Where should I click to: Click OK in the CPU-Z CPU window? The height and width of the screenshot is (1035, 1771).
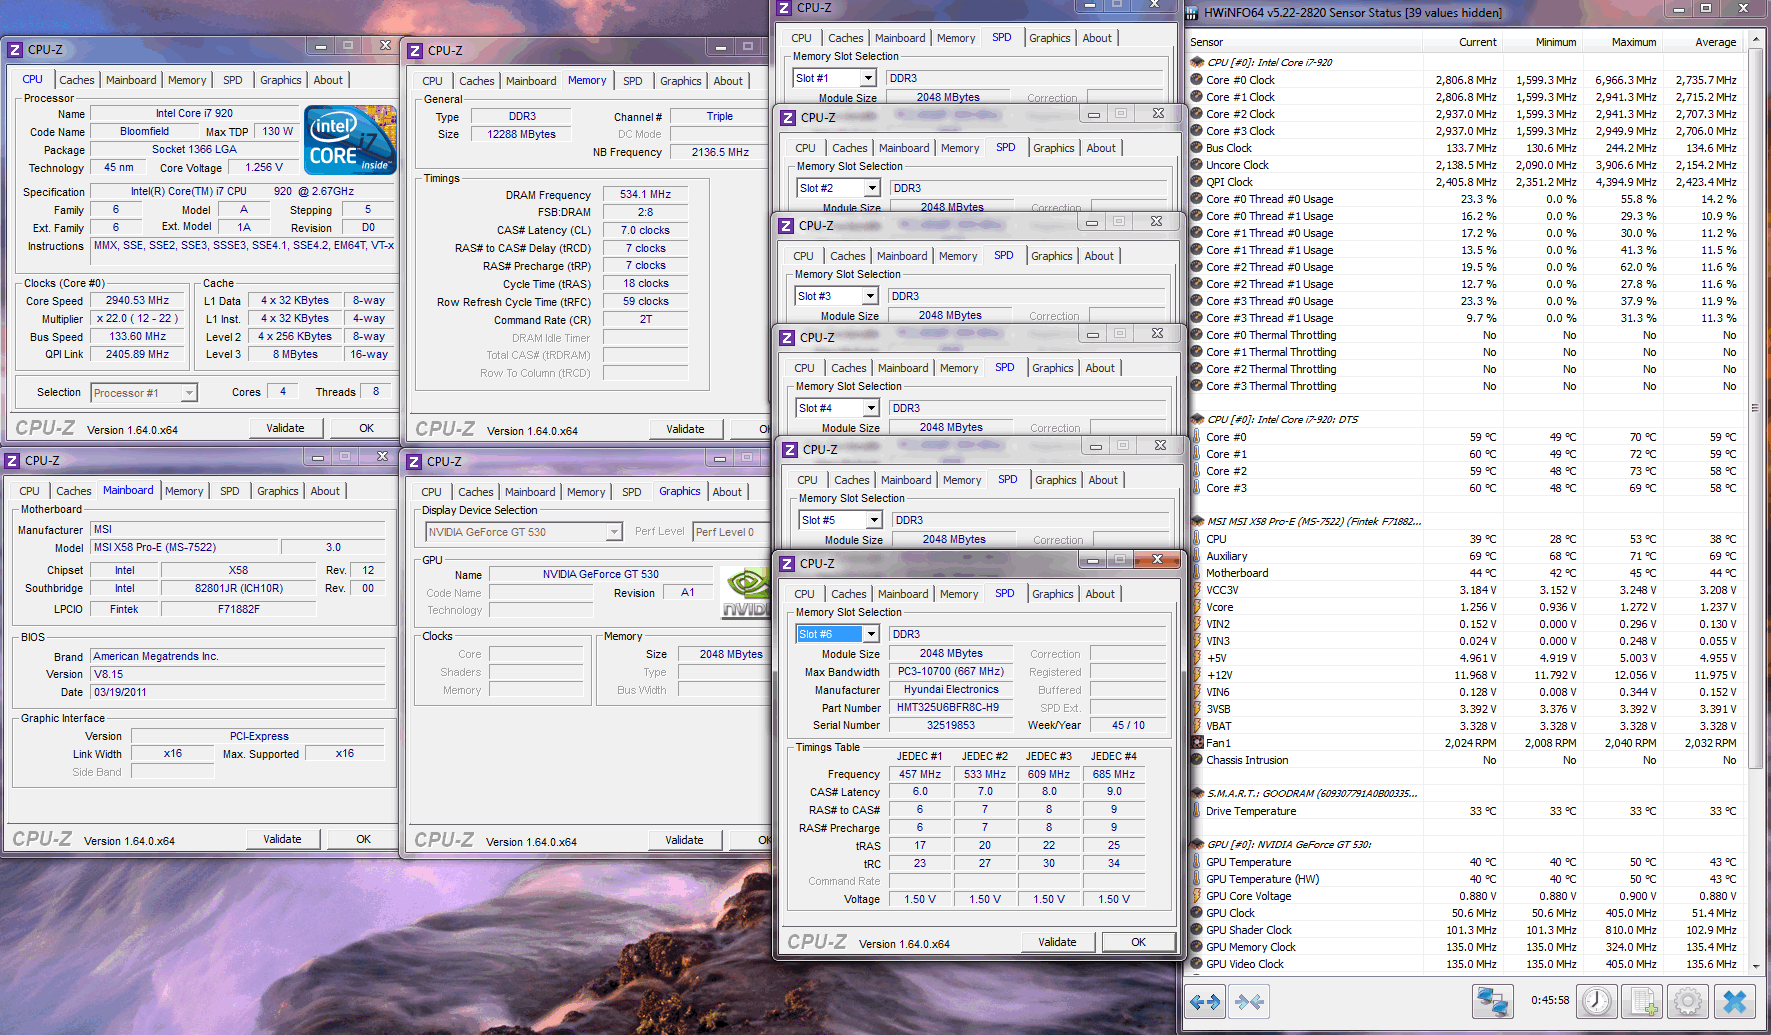366,428
